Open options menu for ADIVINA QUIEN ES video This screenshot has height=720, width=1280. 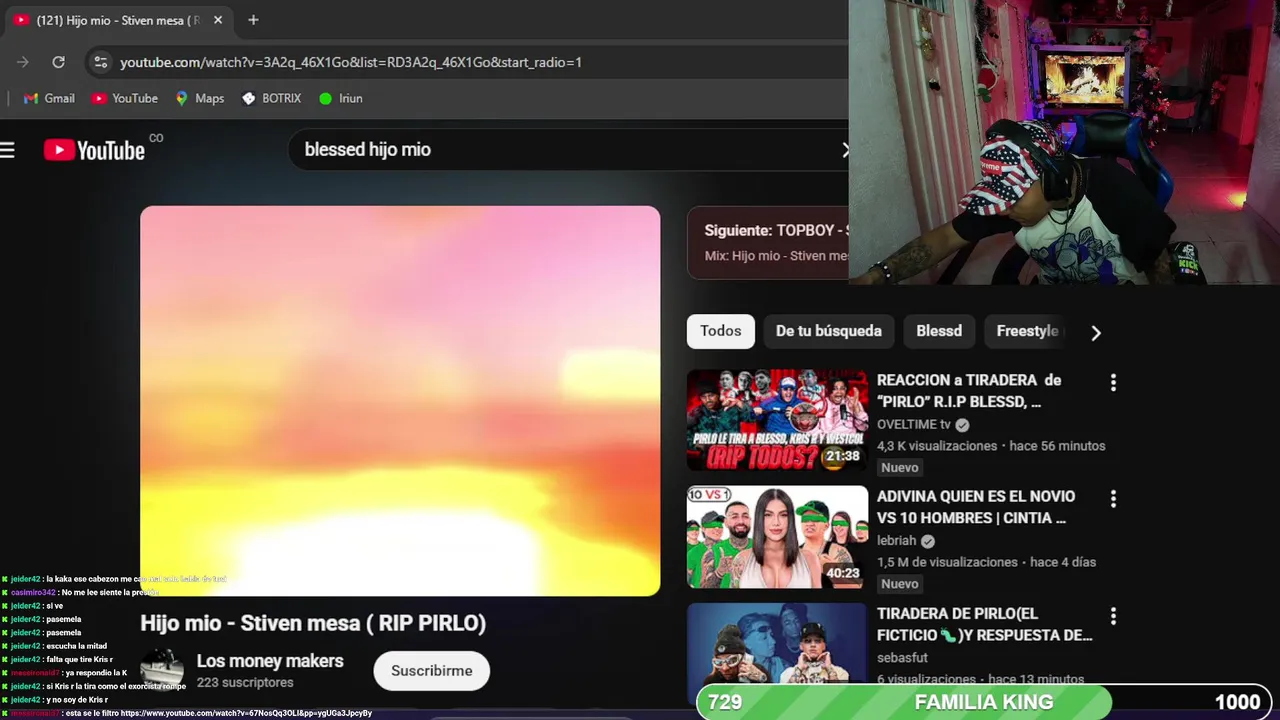pos(1113,498)
